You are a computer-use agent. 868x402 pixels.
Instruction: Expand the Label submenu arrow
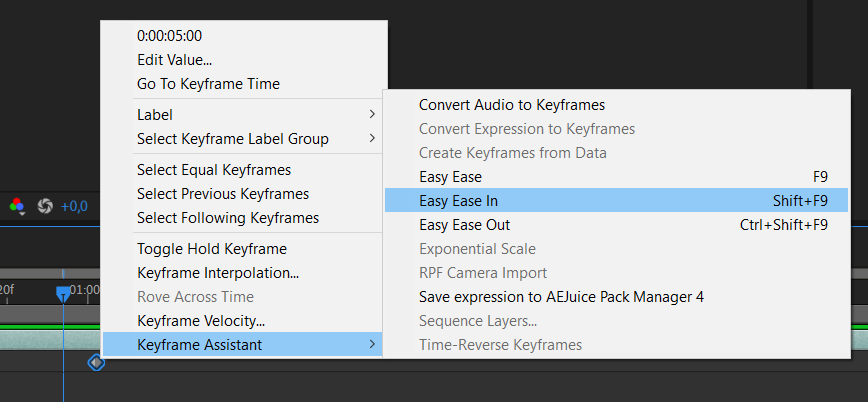[x=373, y=115]
